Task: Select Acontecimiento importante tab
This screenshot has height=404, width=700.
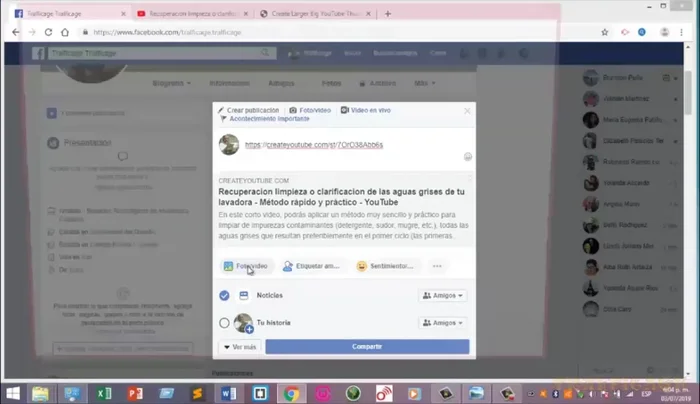Action: coord(265,119)
